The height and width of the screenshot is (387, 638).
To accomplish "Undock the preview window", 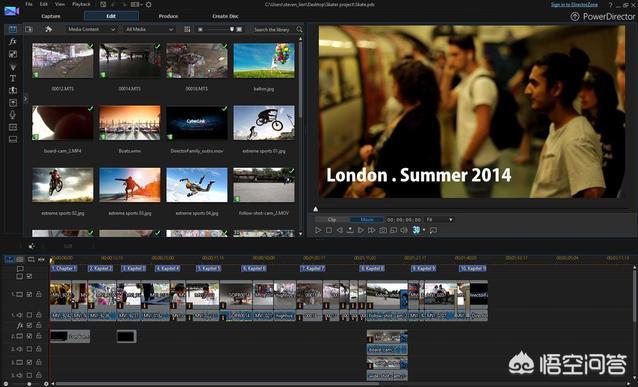I will [x=433, y=230].
